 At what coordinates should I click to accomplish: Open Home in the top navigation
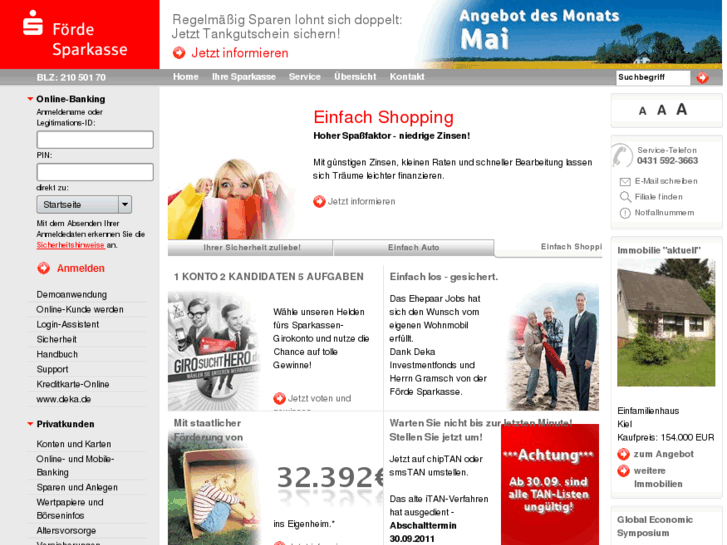pos(185,77)
